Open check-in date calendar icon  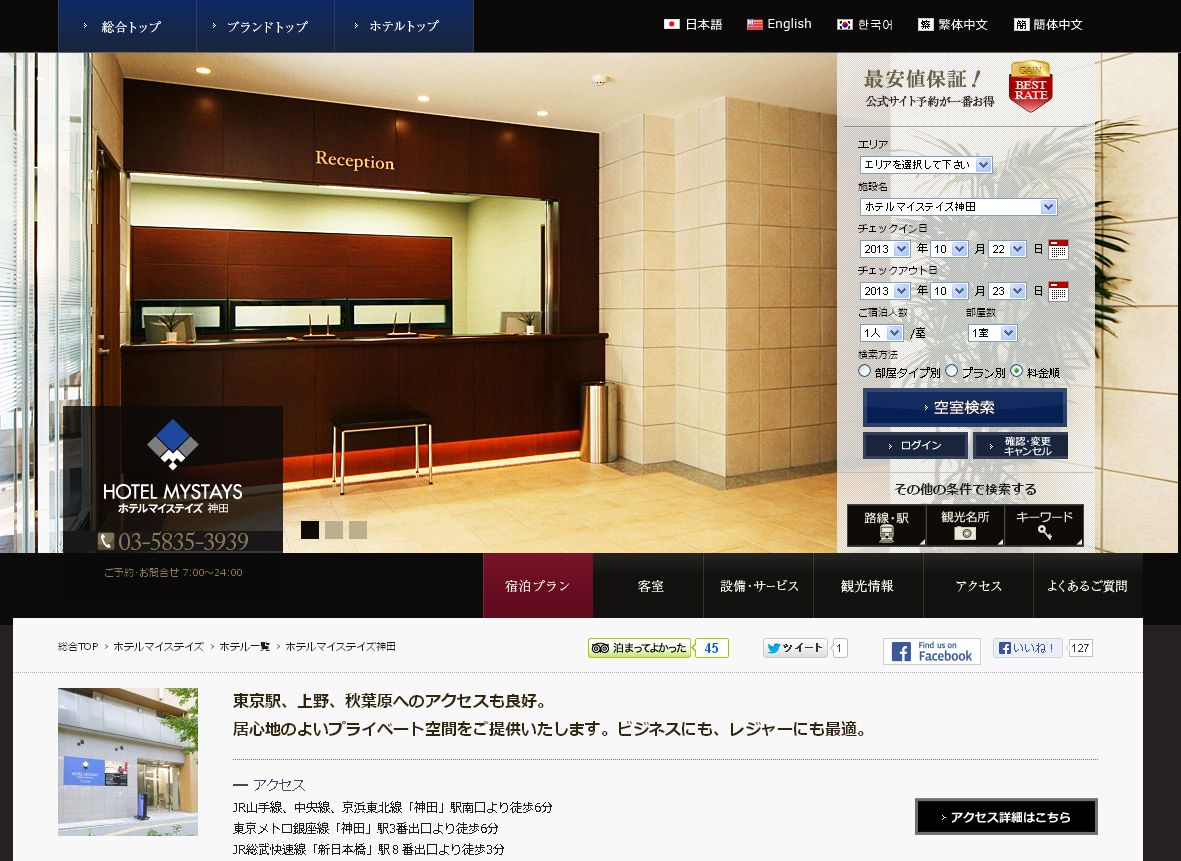click(x=1058, y=249)
